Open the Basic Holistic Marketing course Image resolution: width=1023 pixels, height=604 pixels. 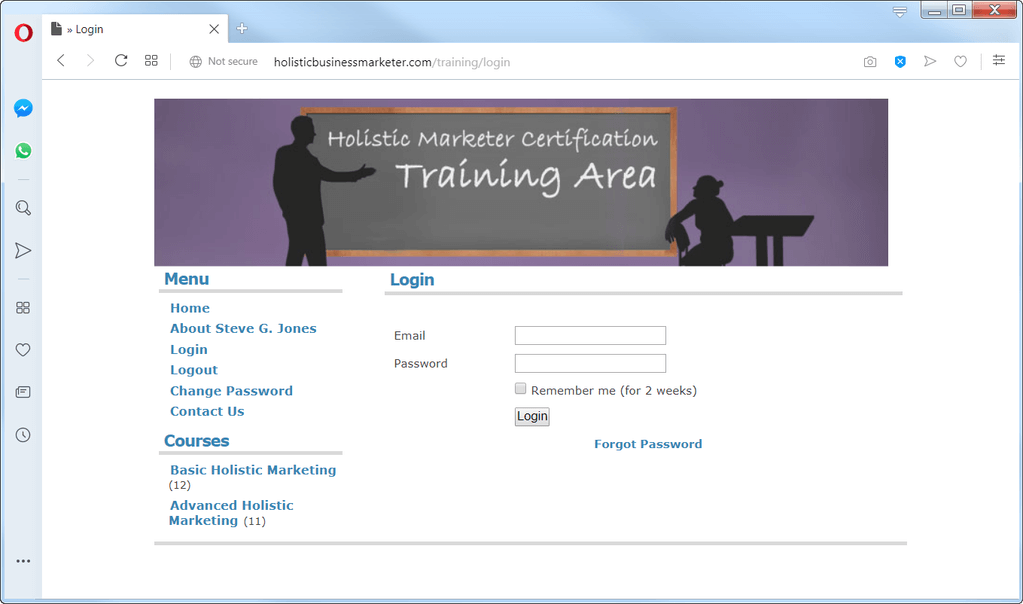coord(253,470)
